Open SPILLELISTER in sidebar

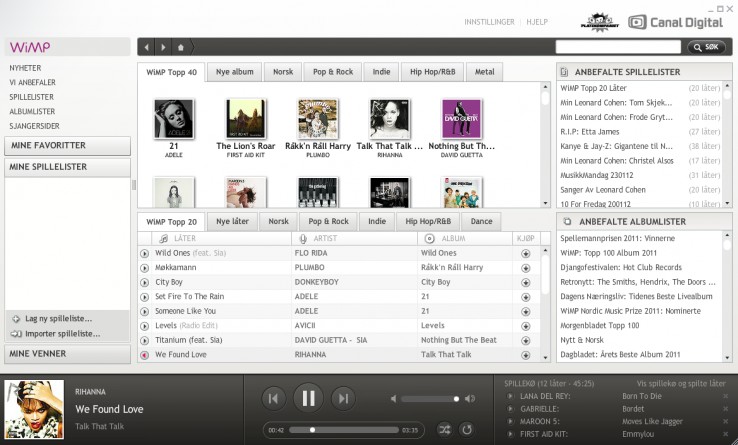click(x=32, y=97)
